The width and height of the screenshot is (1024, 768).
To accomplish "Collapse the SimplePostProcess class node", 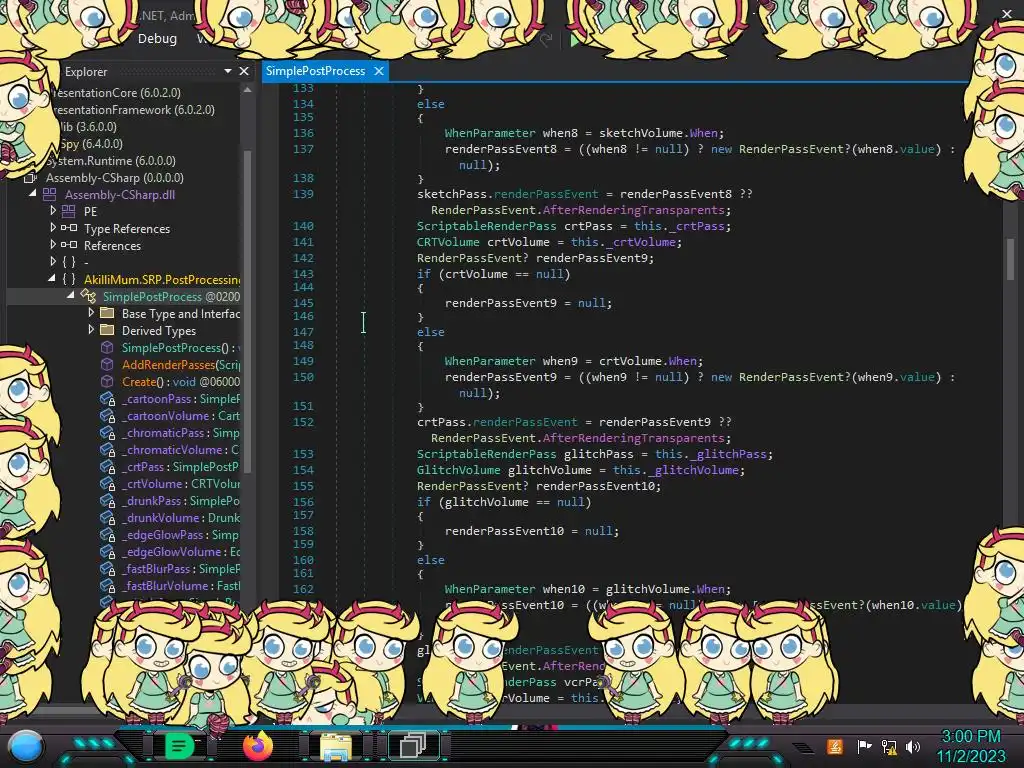I will tap(71, 296).
